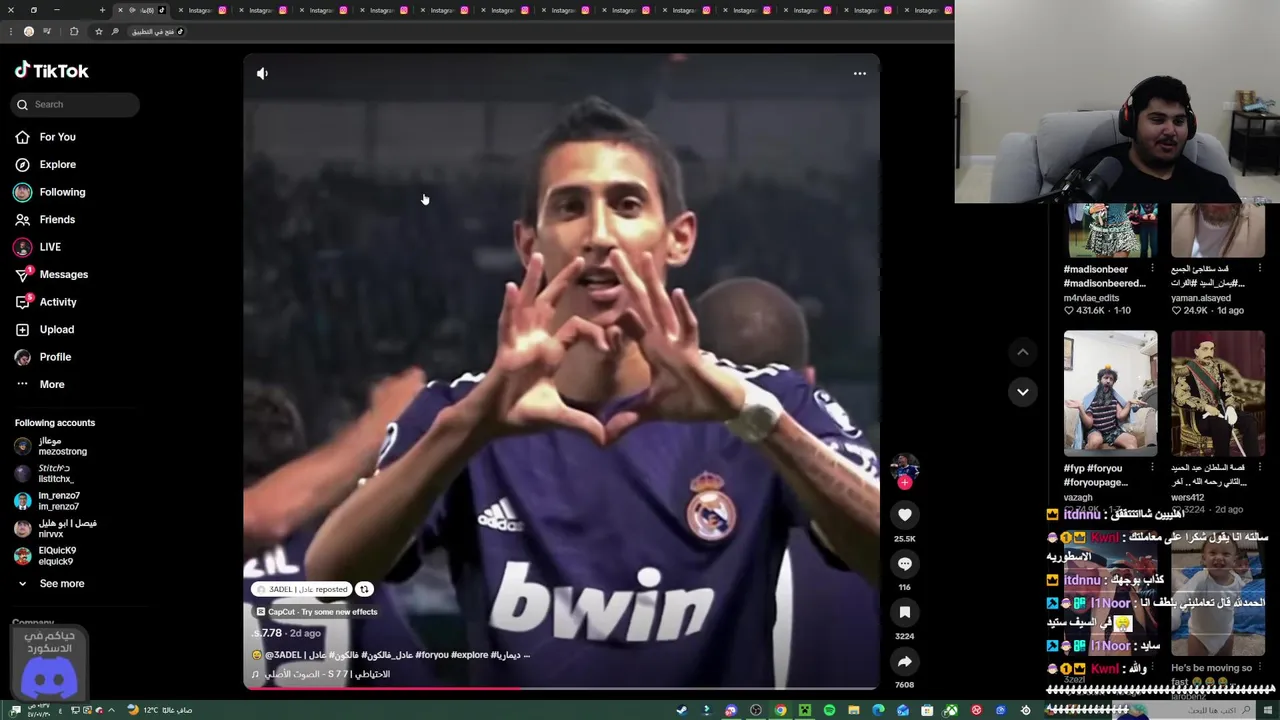Open the browser profile avatar
This screenshot has height=720, width=1280.
tap(29, 31)
